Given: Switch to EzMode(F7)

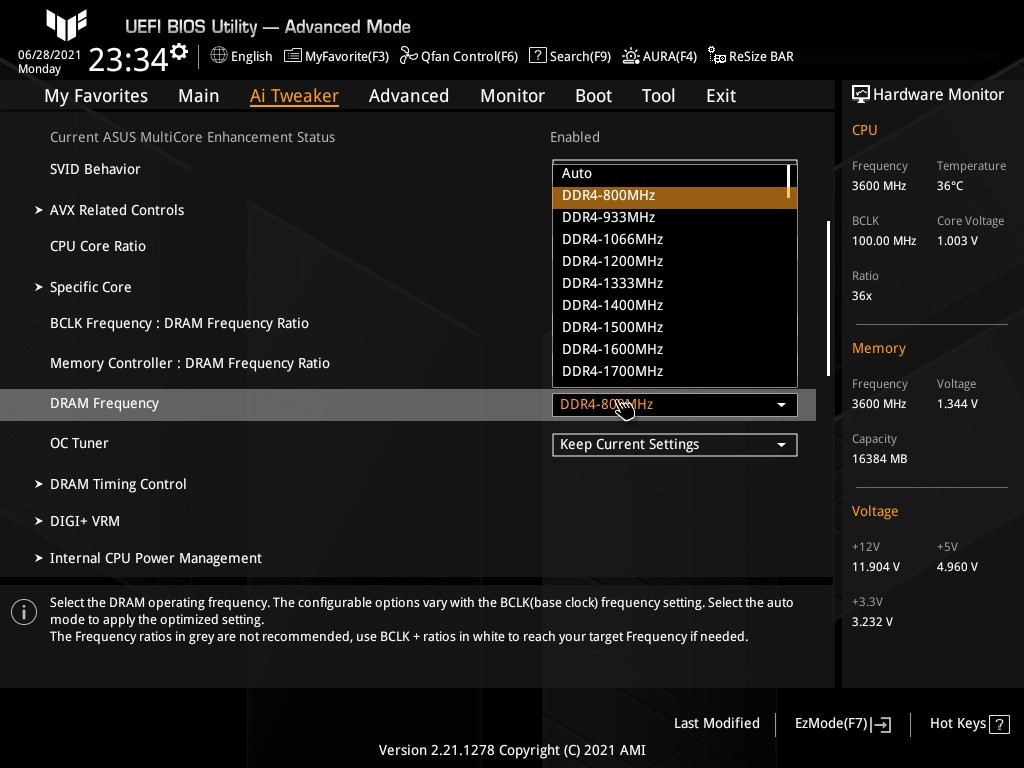Looking at the screenshot, I should pos(842,724).
